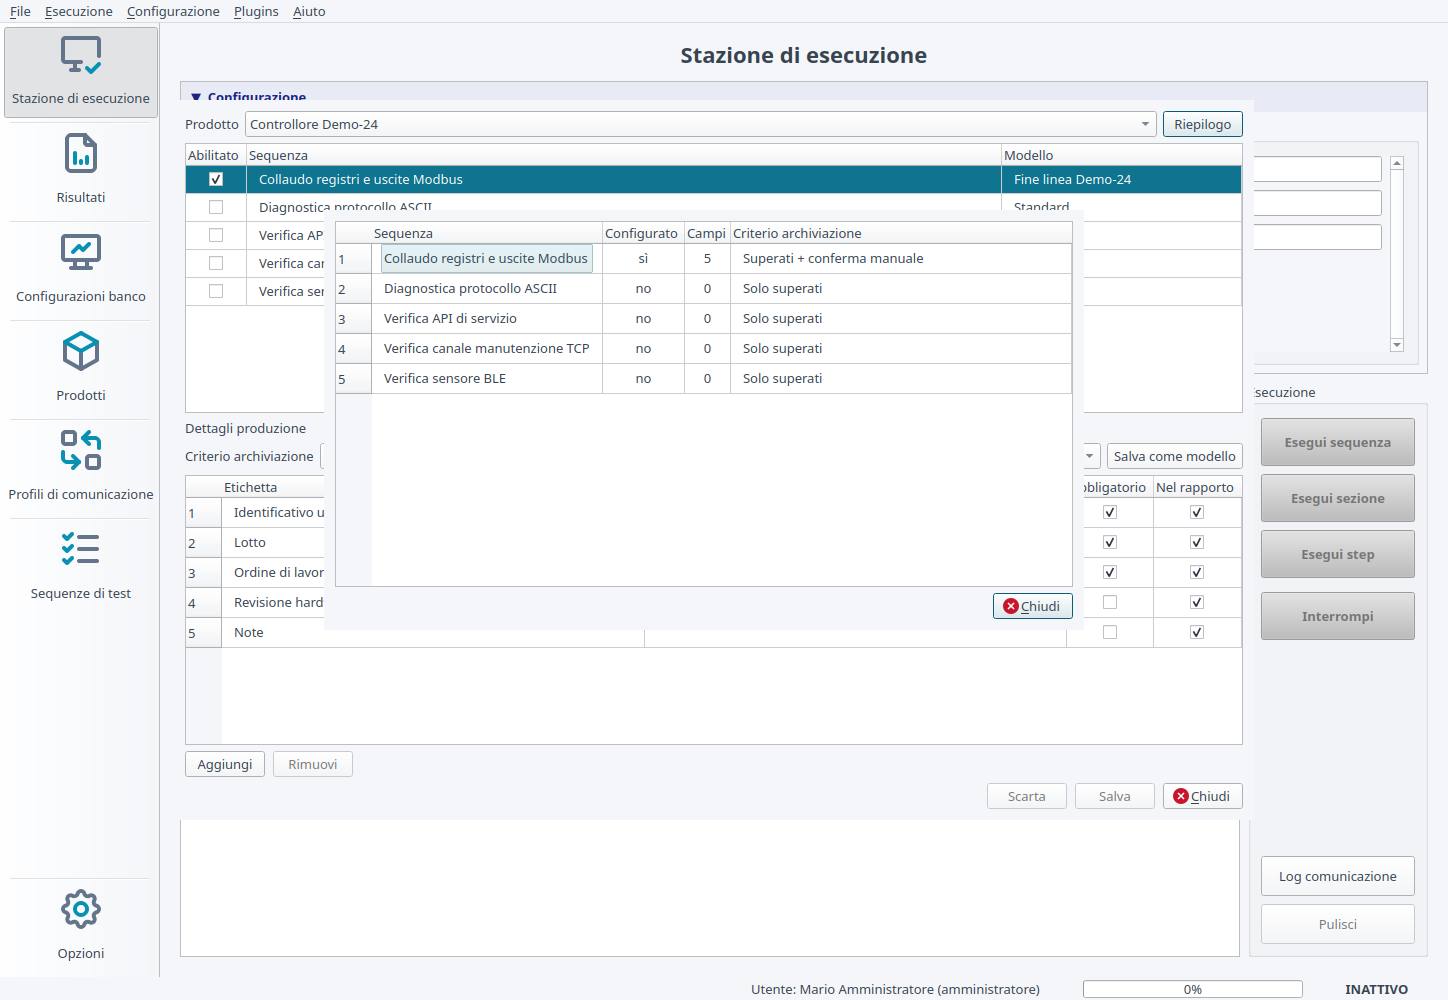Click scrollbar down arrow in right panel
The width and height of the screenshot is (1448, 1000).
pyautogui.click(x=1397, y=345)
